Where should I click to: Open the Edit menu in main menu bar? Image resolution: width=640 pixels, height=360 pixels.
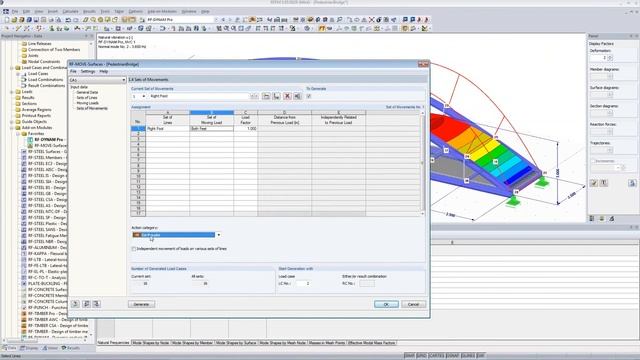[27, 11]
